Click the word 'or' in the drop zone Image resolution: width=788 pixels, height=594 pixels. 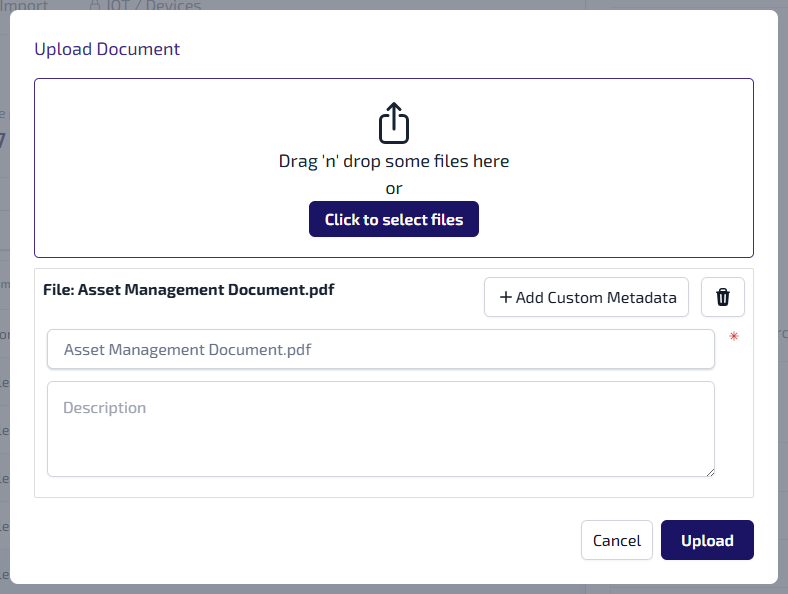(394, 188)
